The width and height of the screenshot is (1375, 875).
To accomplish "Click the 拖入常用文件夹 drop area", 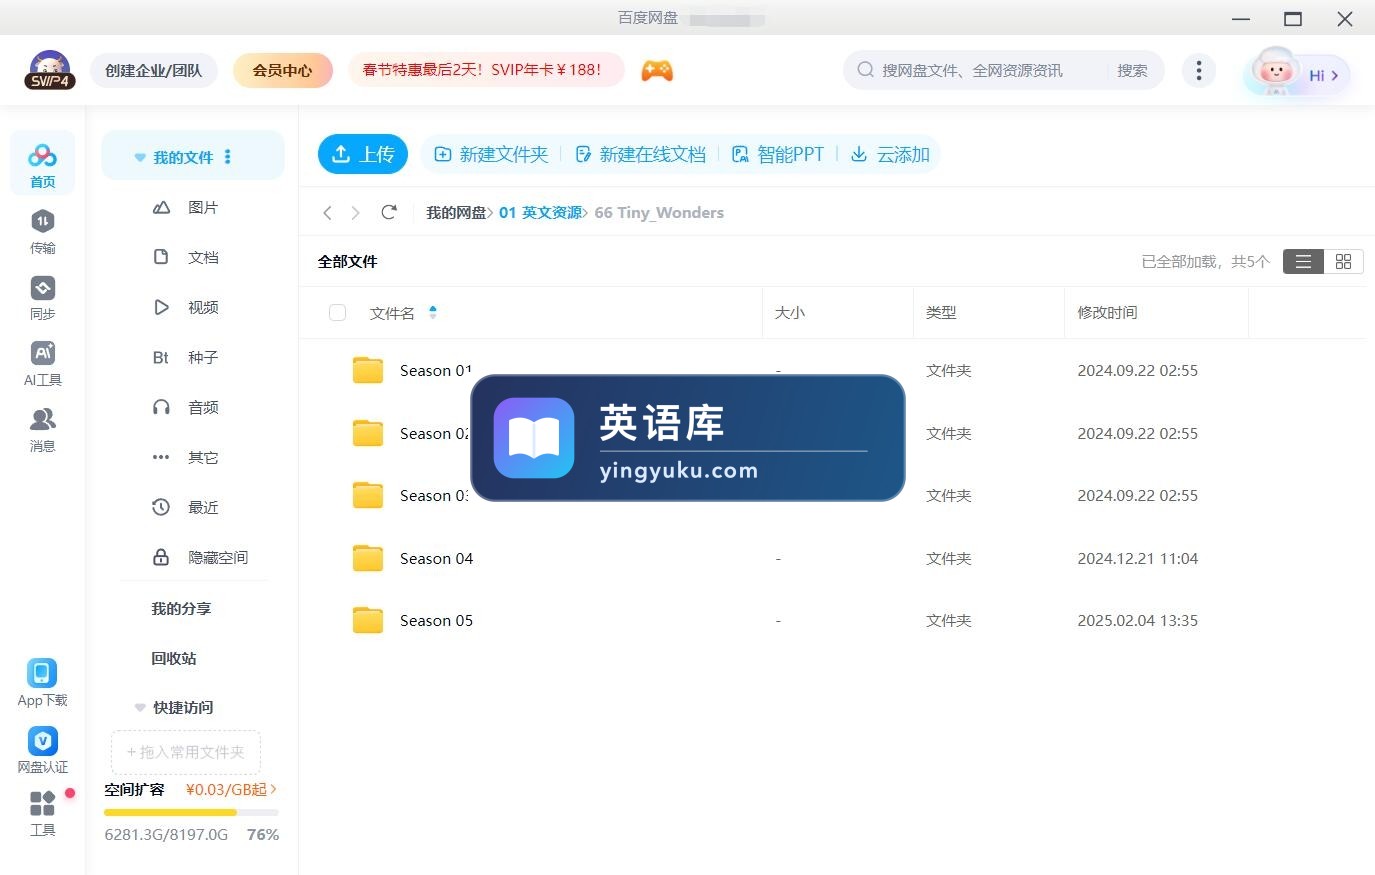I will click(x=185, y=752).
